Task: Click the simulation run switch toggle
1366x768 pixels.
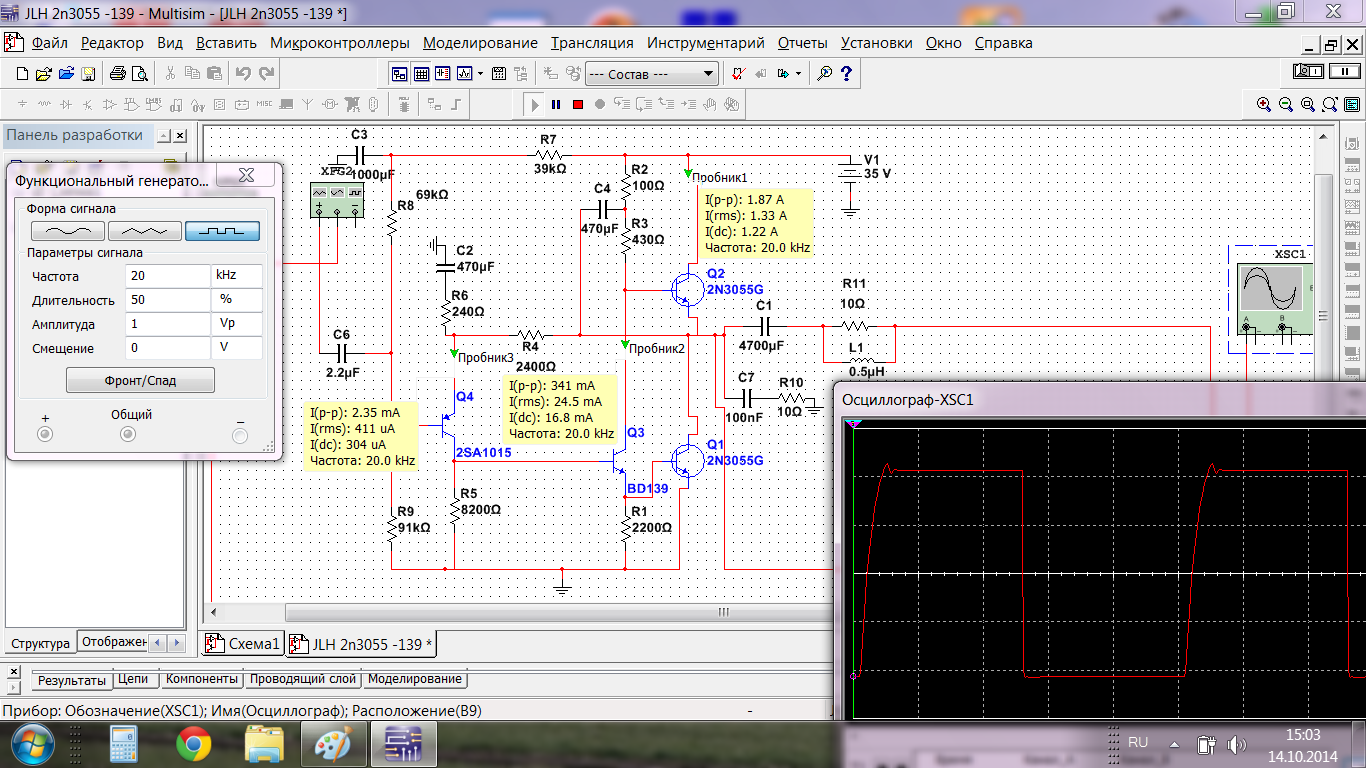Action: [x=1308, y=70]
